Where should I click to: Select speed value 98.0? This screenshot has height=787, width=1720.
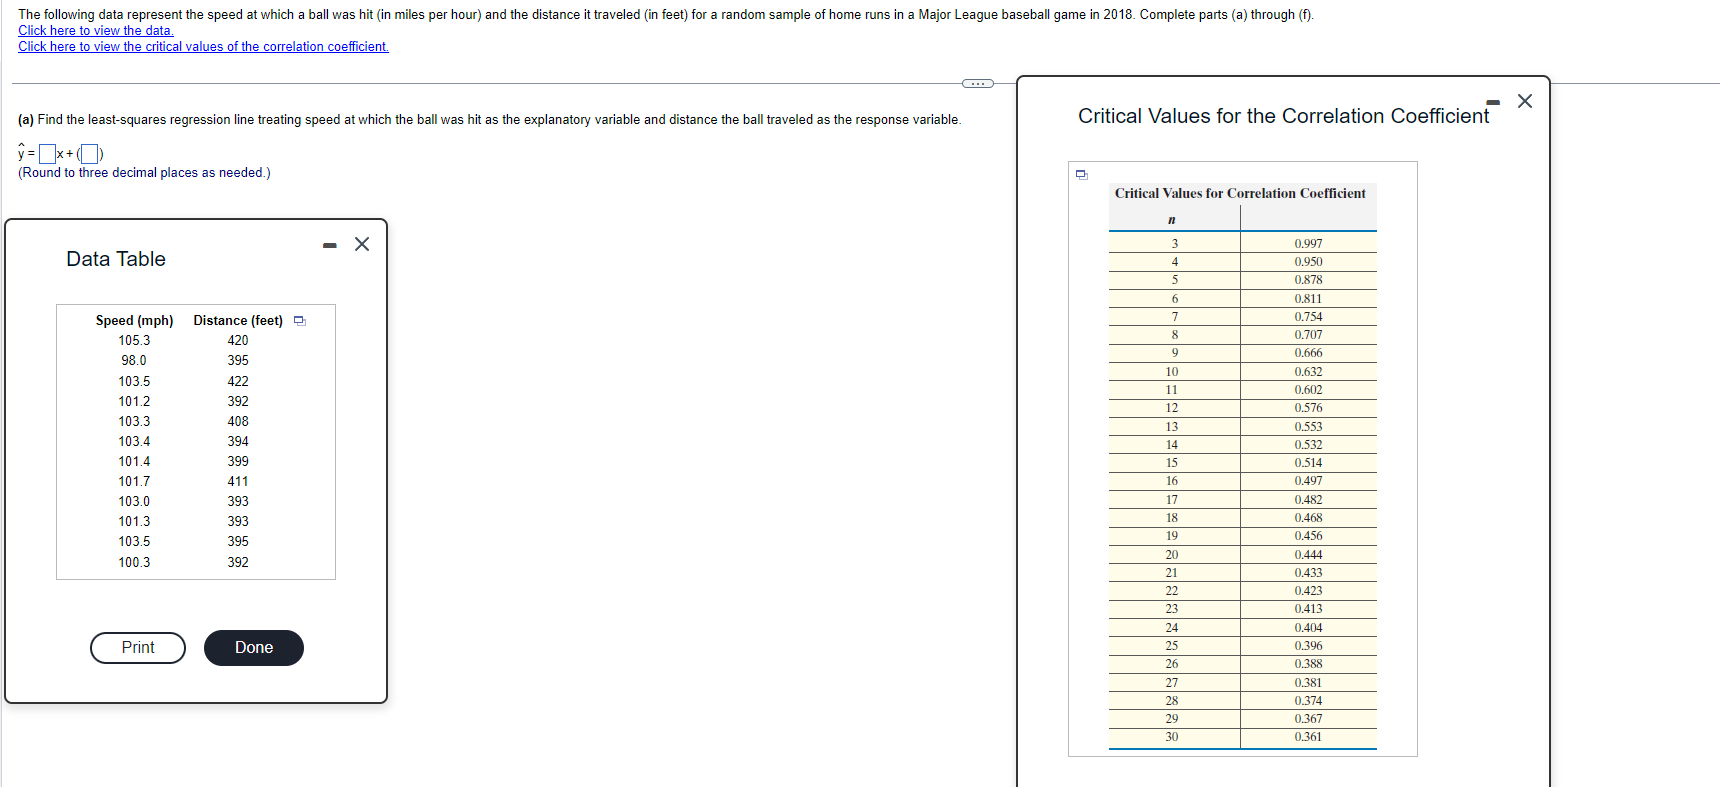[x=134, y=361]
